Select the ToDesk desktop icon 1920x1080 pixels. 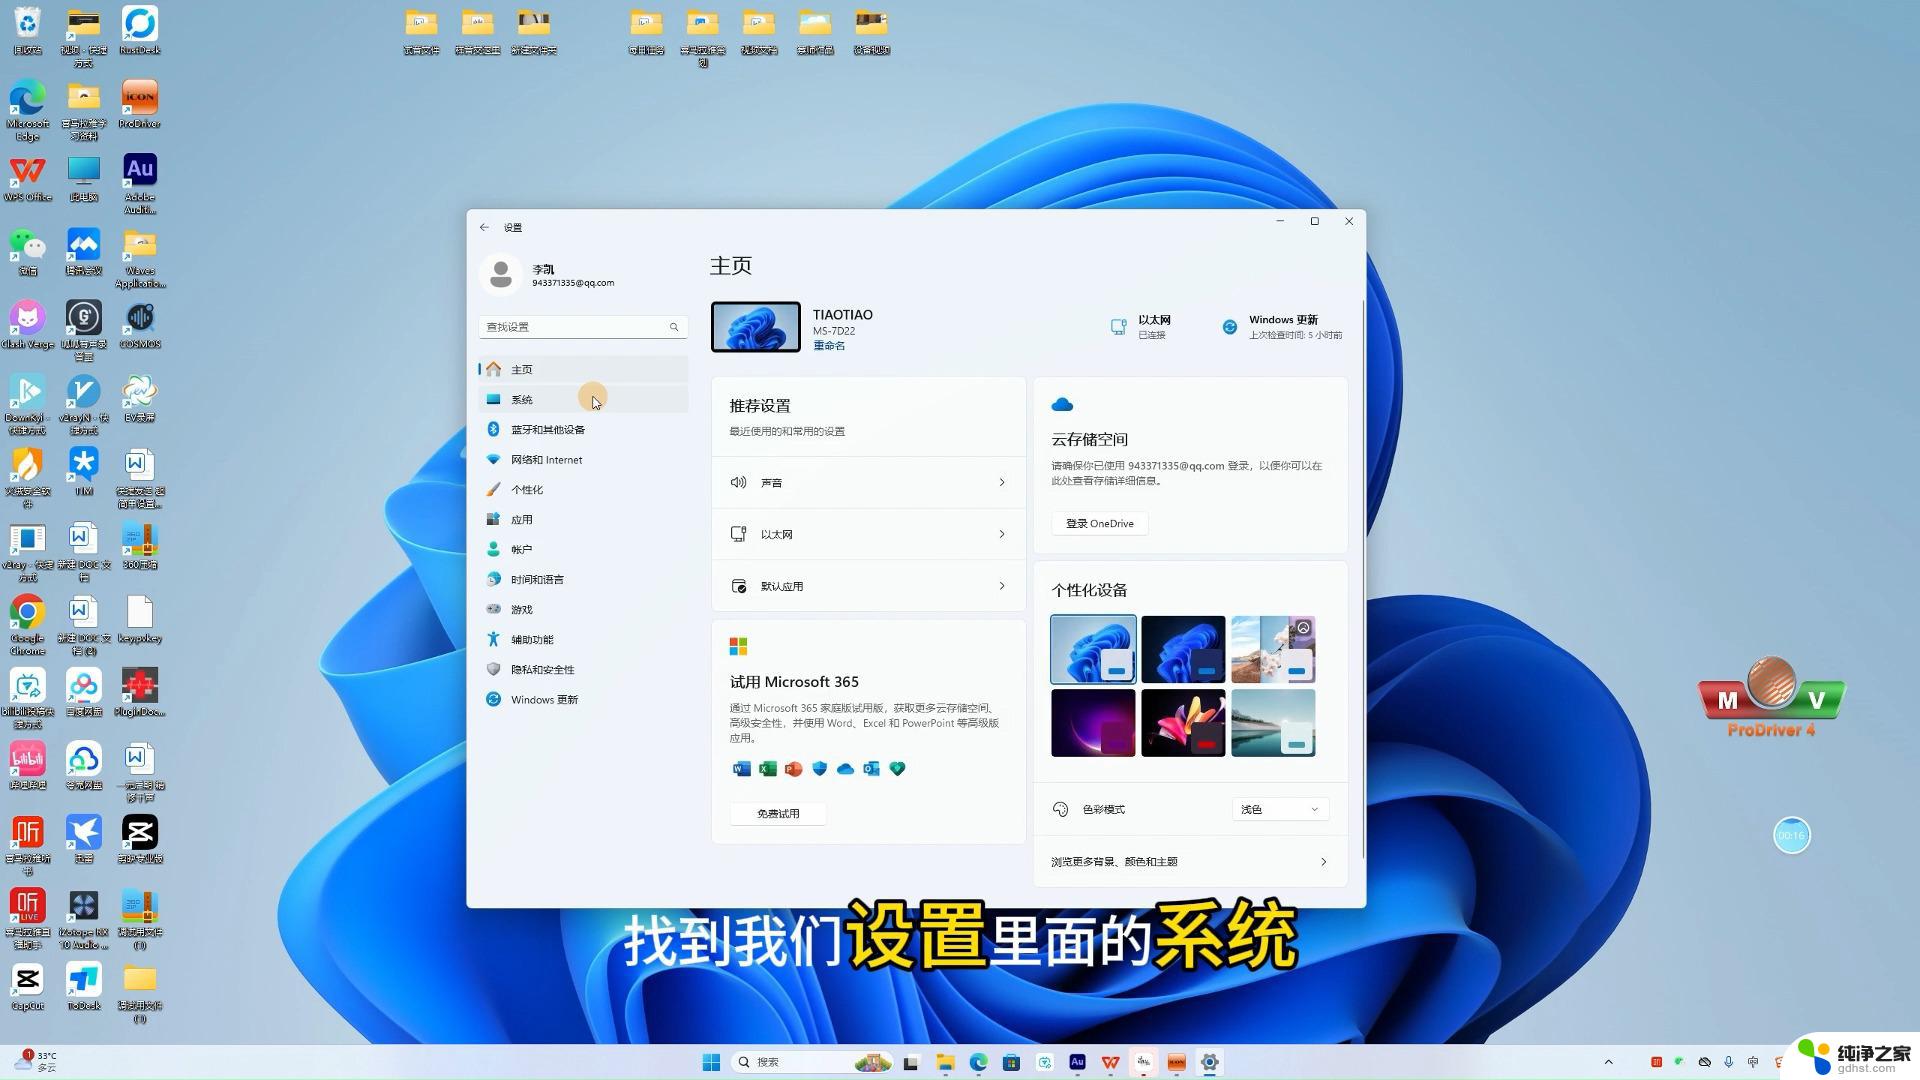pos(84,987)
